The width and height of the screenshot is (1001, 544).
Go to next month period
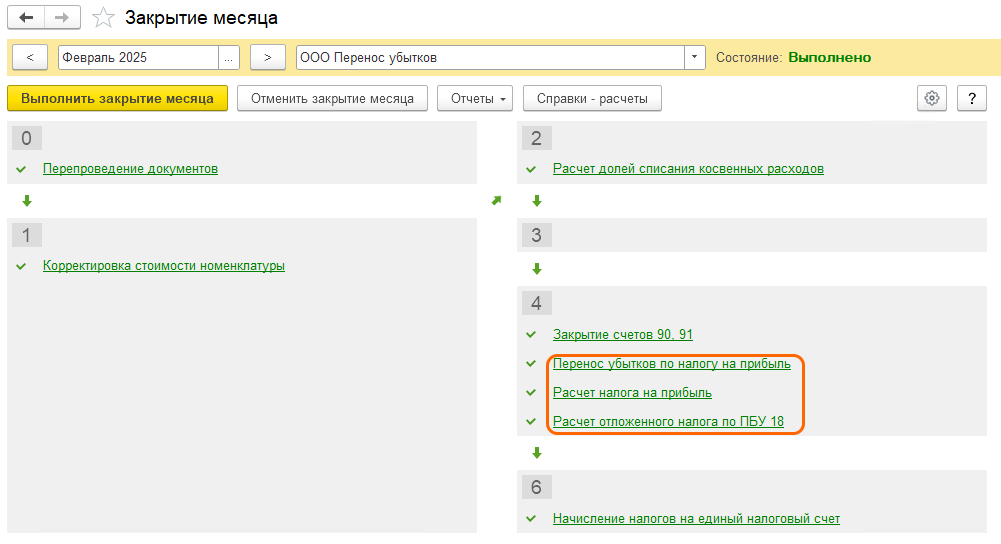click(x=267, y=57)
